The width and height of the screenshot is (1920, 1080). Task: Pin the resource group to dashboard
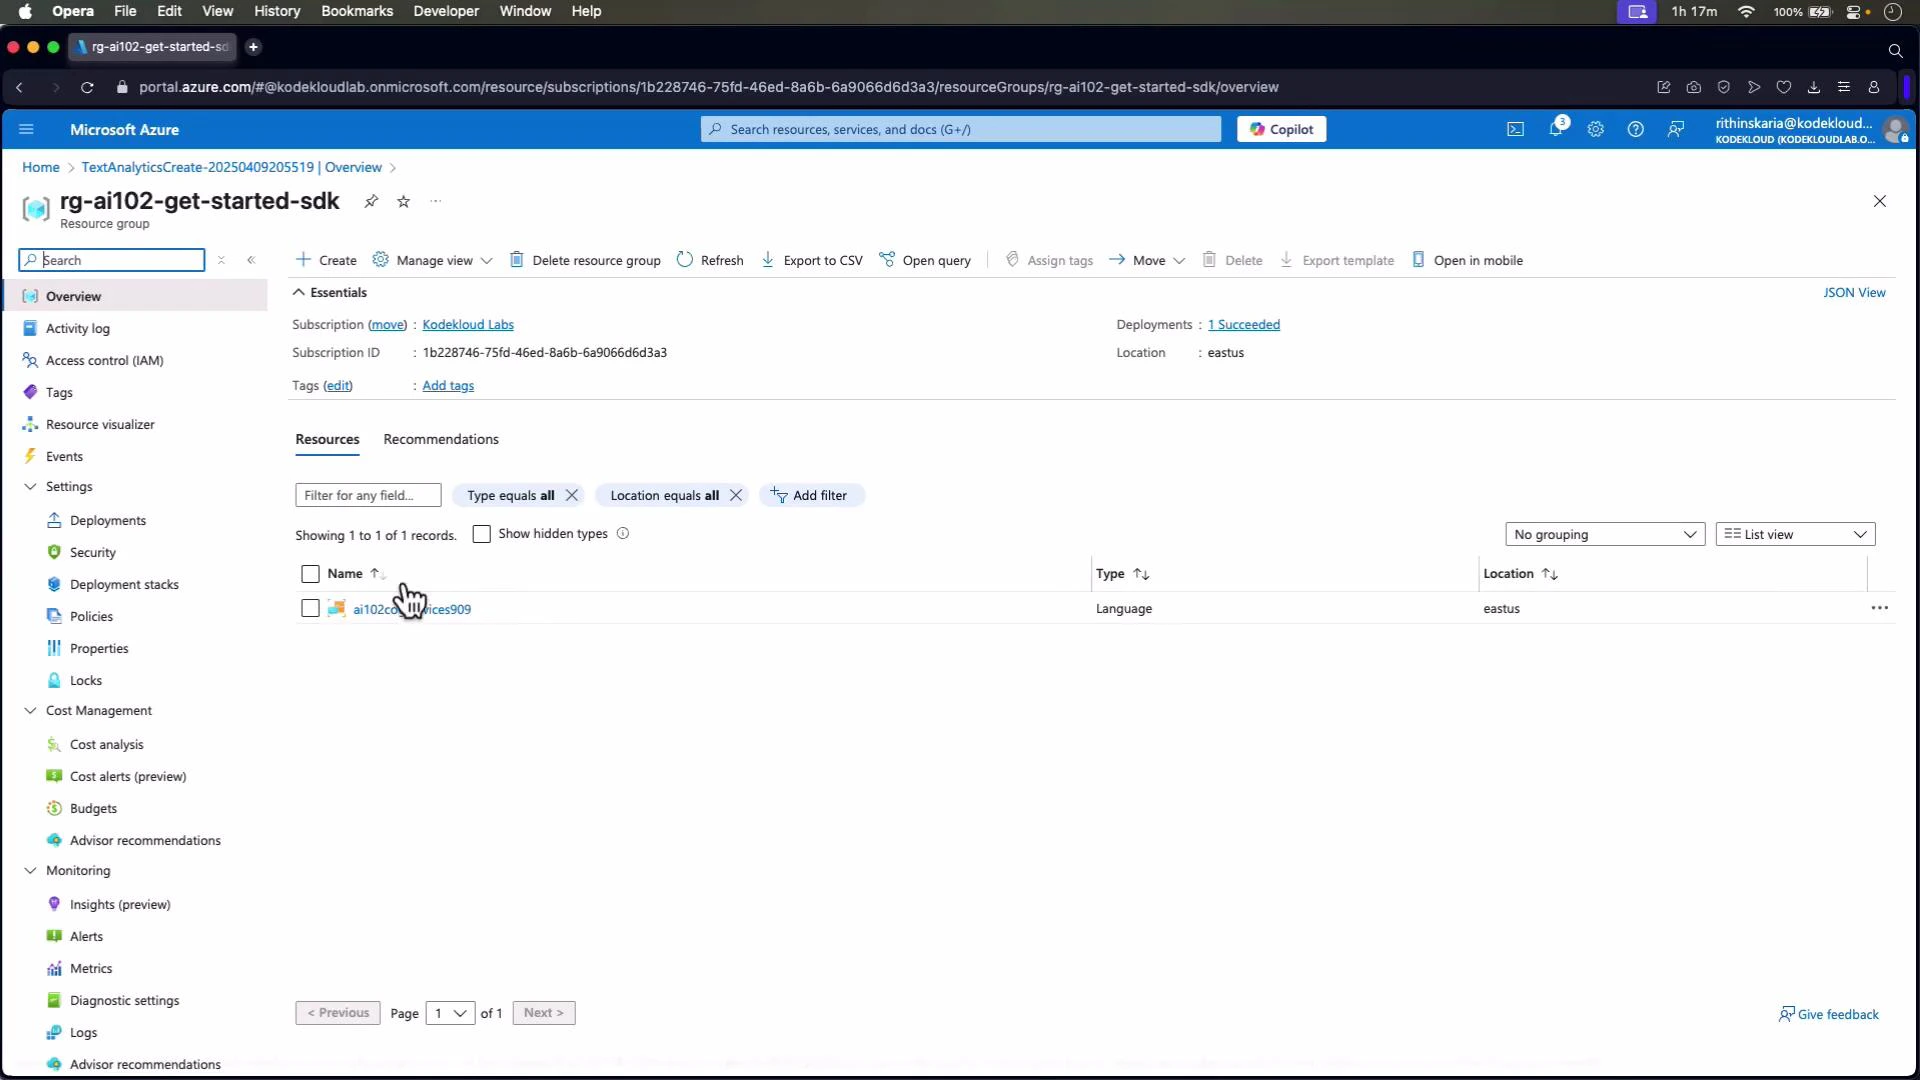(x=371, y=201)
